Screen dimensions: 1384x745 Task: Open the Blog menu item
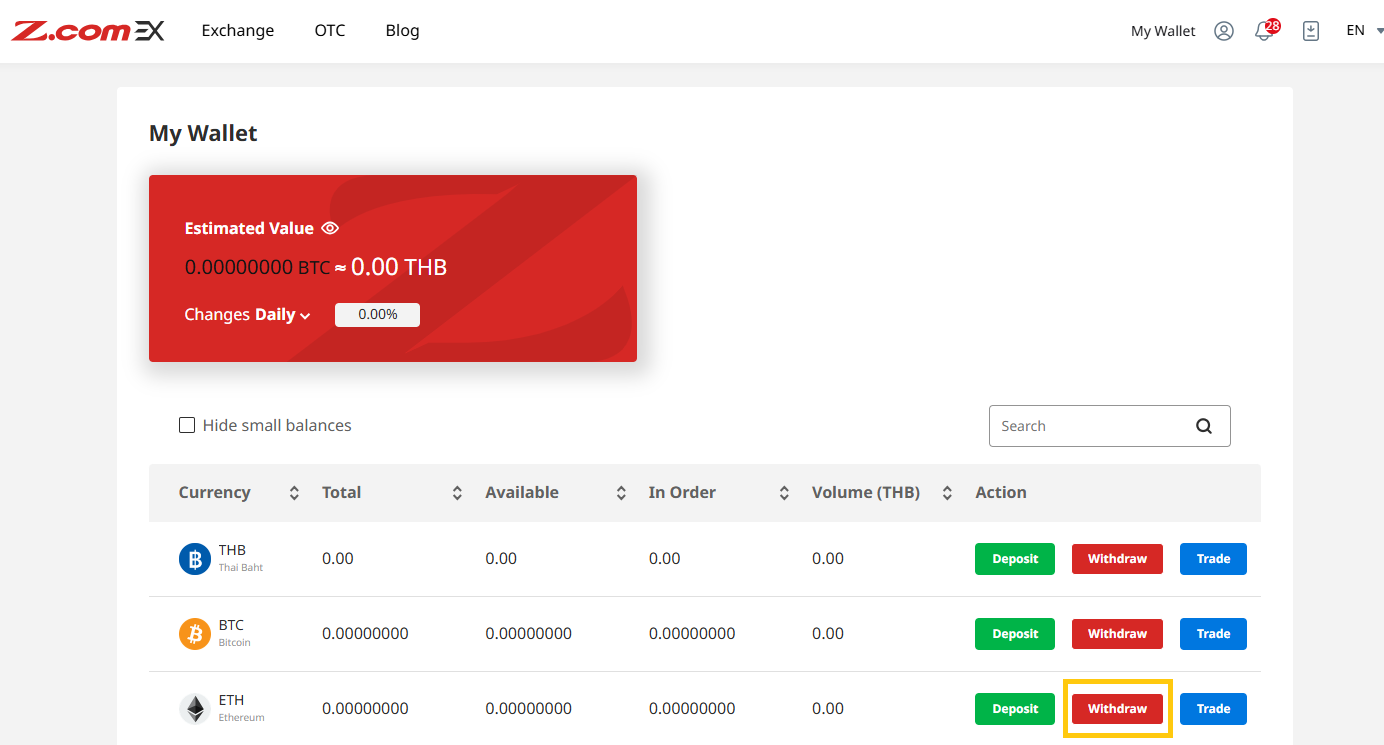click(402, 30)
